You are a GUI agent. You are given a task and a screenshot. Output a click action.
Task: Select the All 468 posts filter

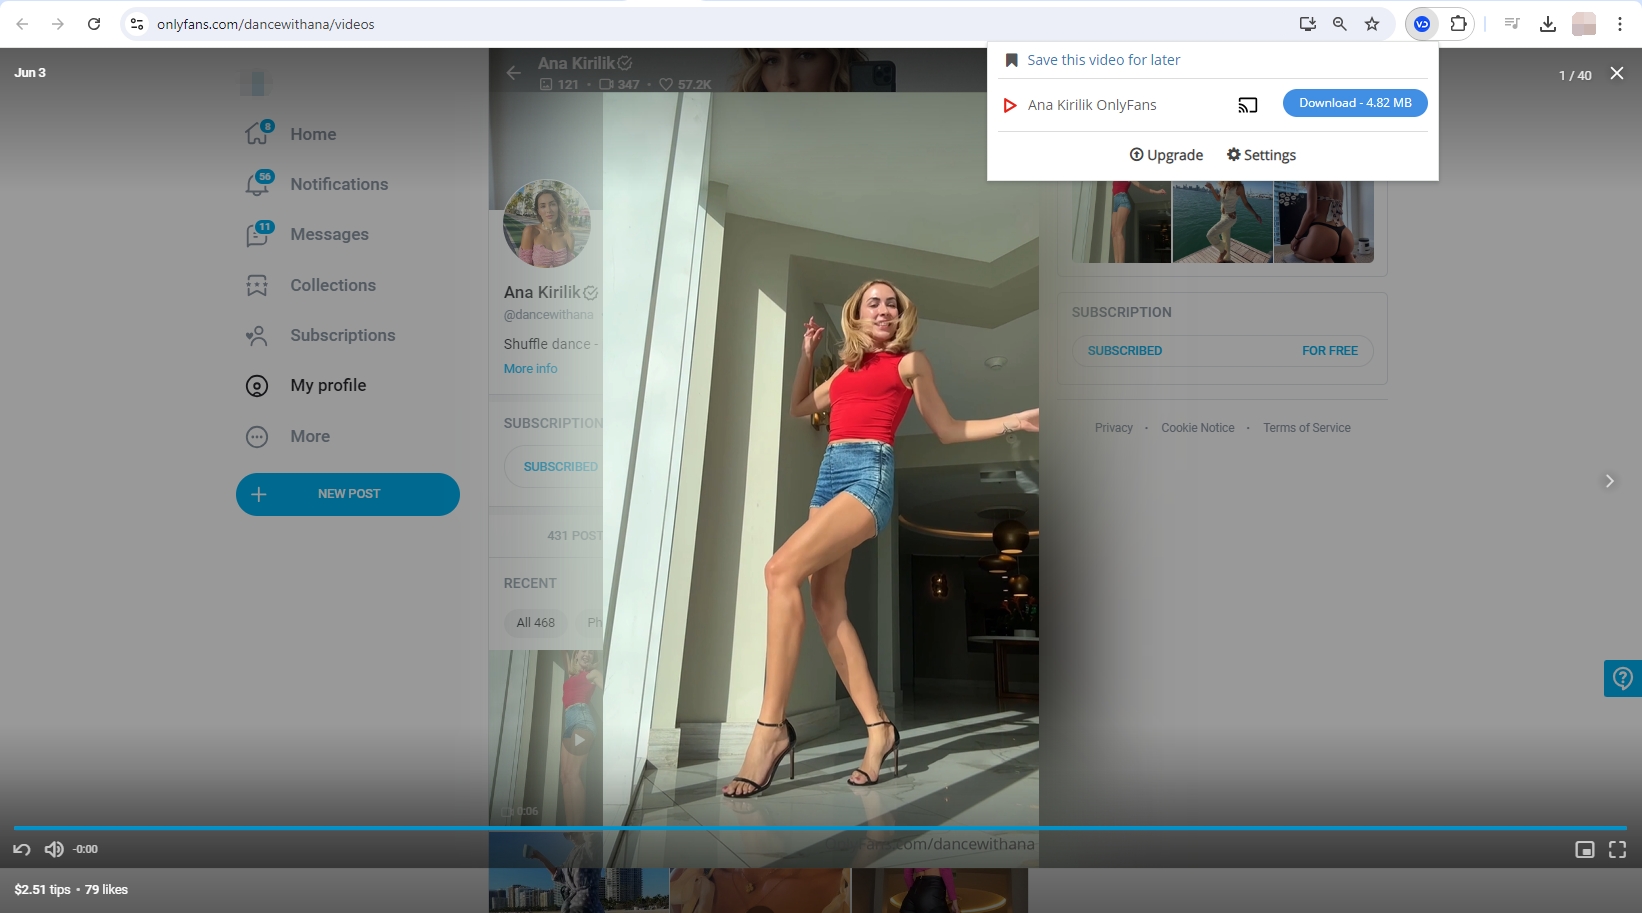coord(535,622)
